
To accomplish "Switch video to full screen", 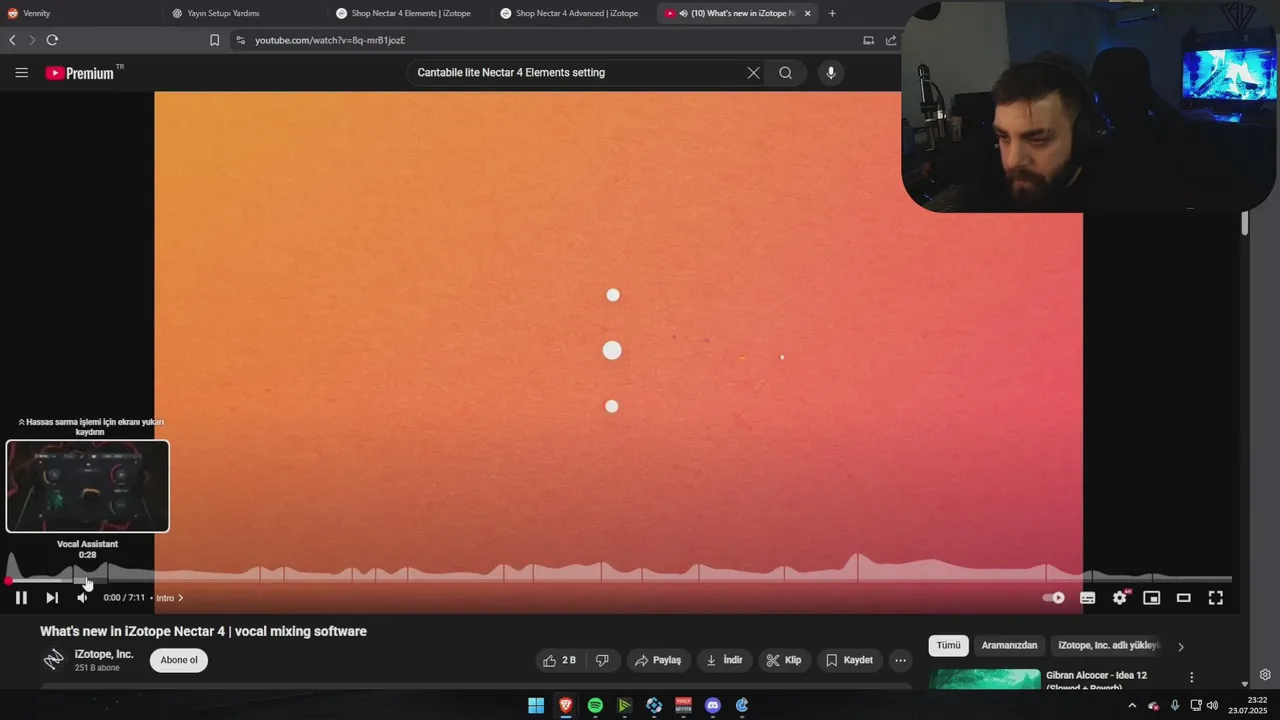I will point(1216,598).
